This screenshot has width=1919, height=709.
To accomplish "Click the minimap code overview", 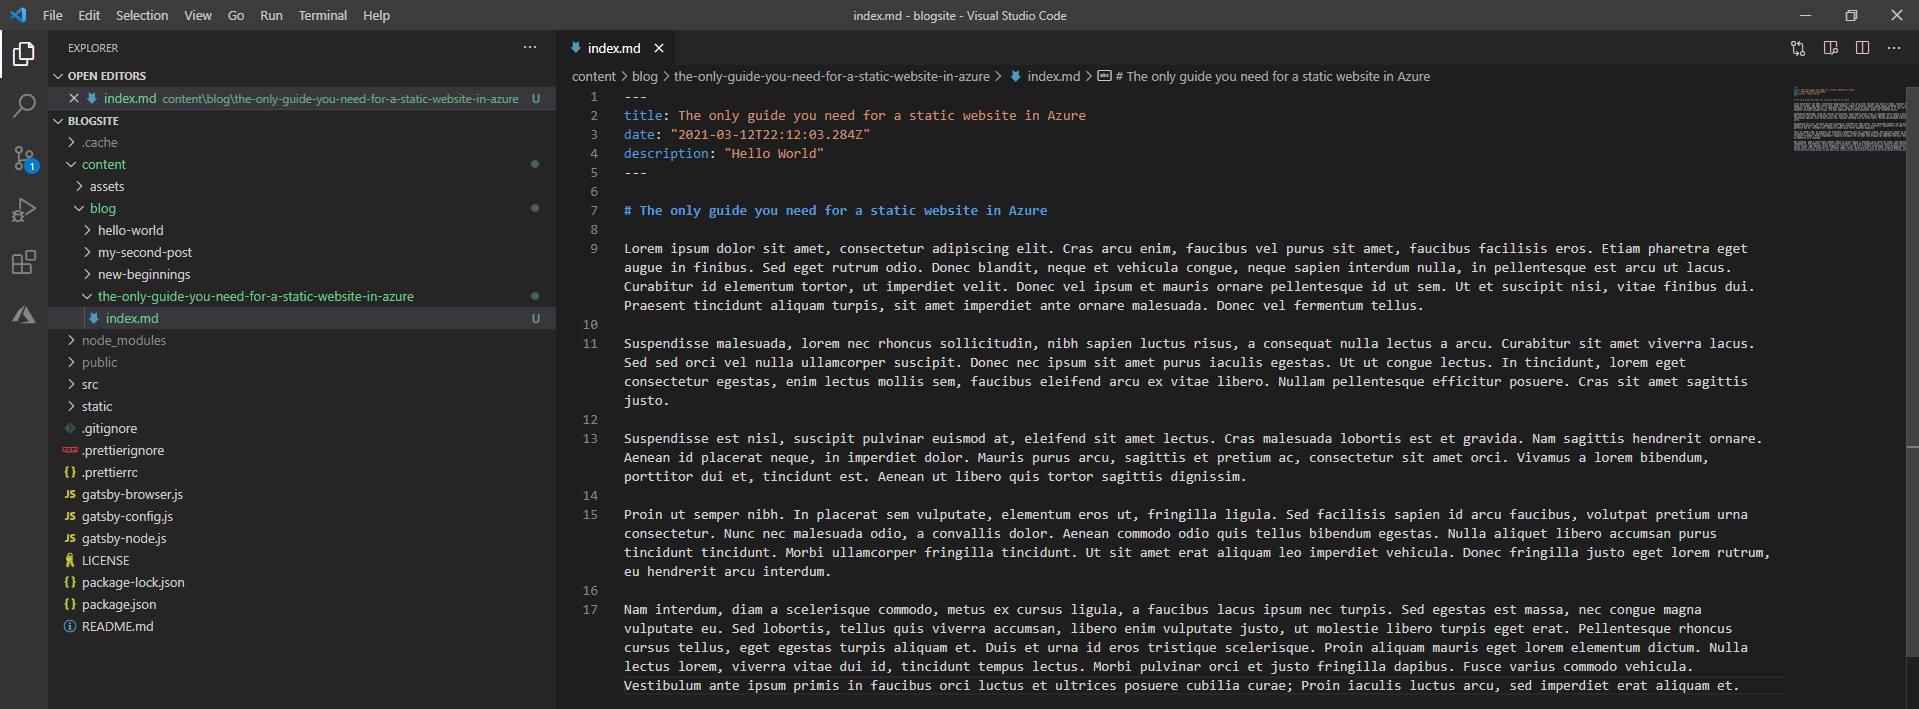I will (1848, 119).
